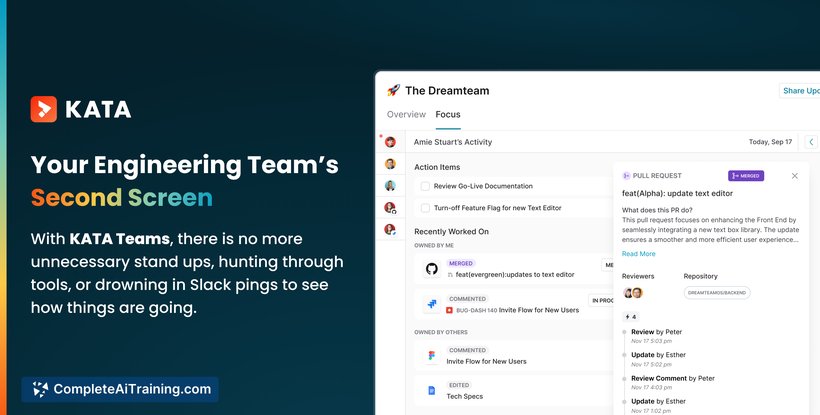Screen dimensions: 820x415
Task: Click the CompleteAiTraining.com badge
Action: pyautogui.click(x=120, y=389)
